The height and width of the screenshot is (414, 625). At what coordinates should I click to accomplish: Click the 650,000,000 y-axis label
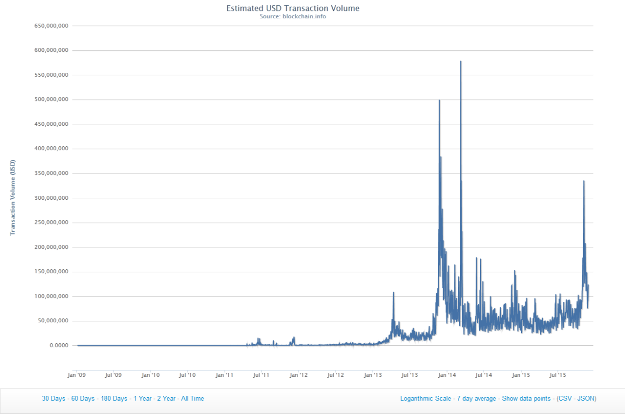50,25
